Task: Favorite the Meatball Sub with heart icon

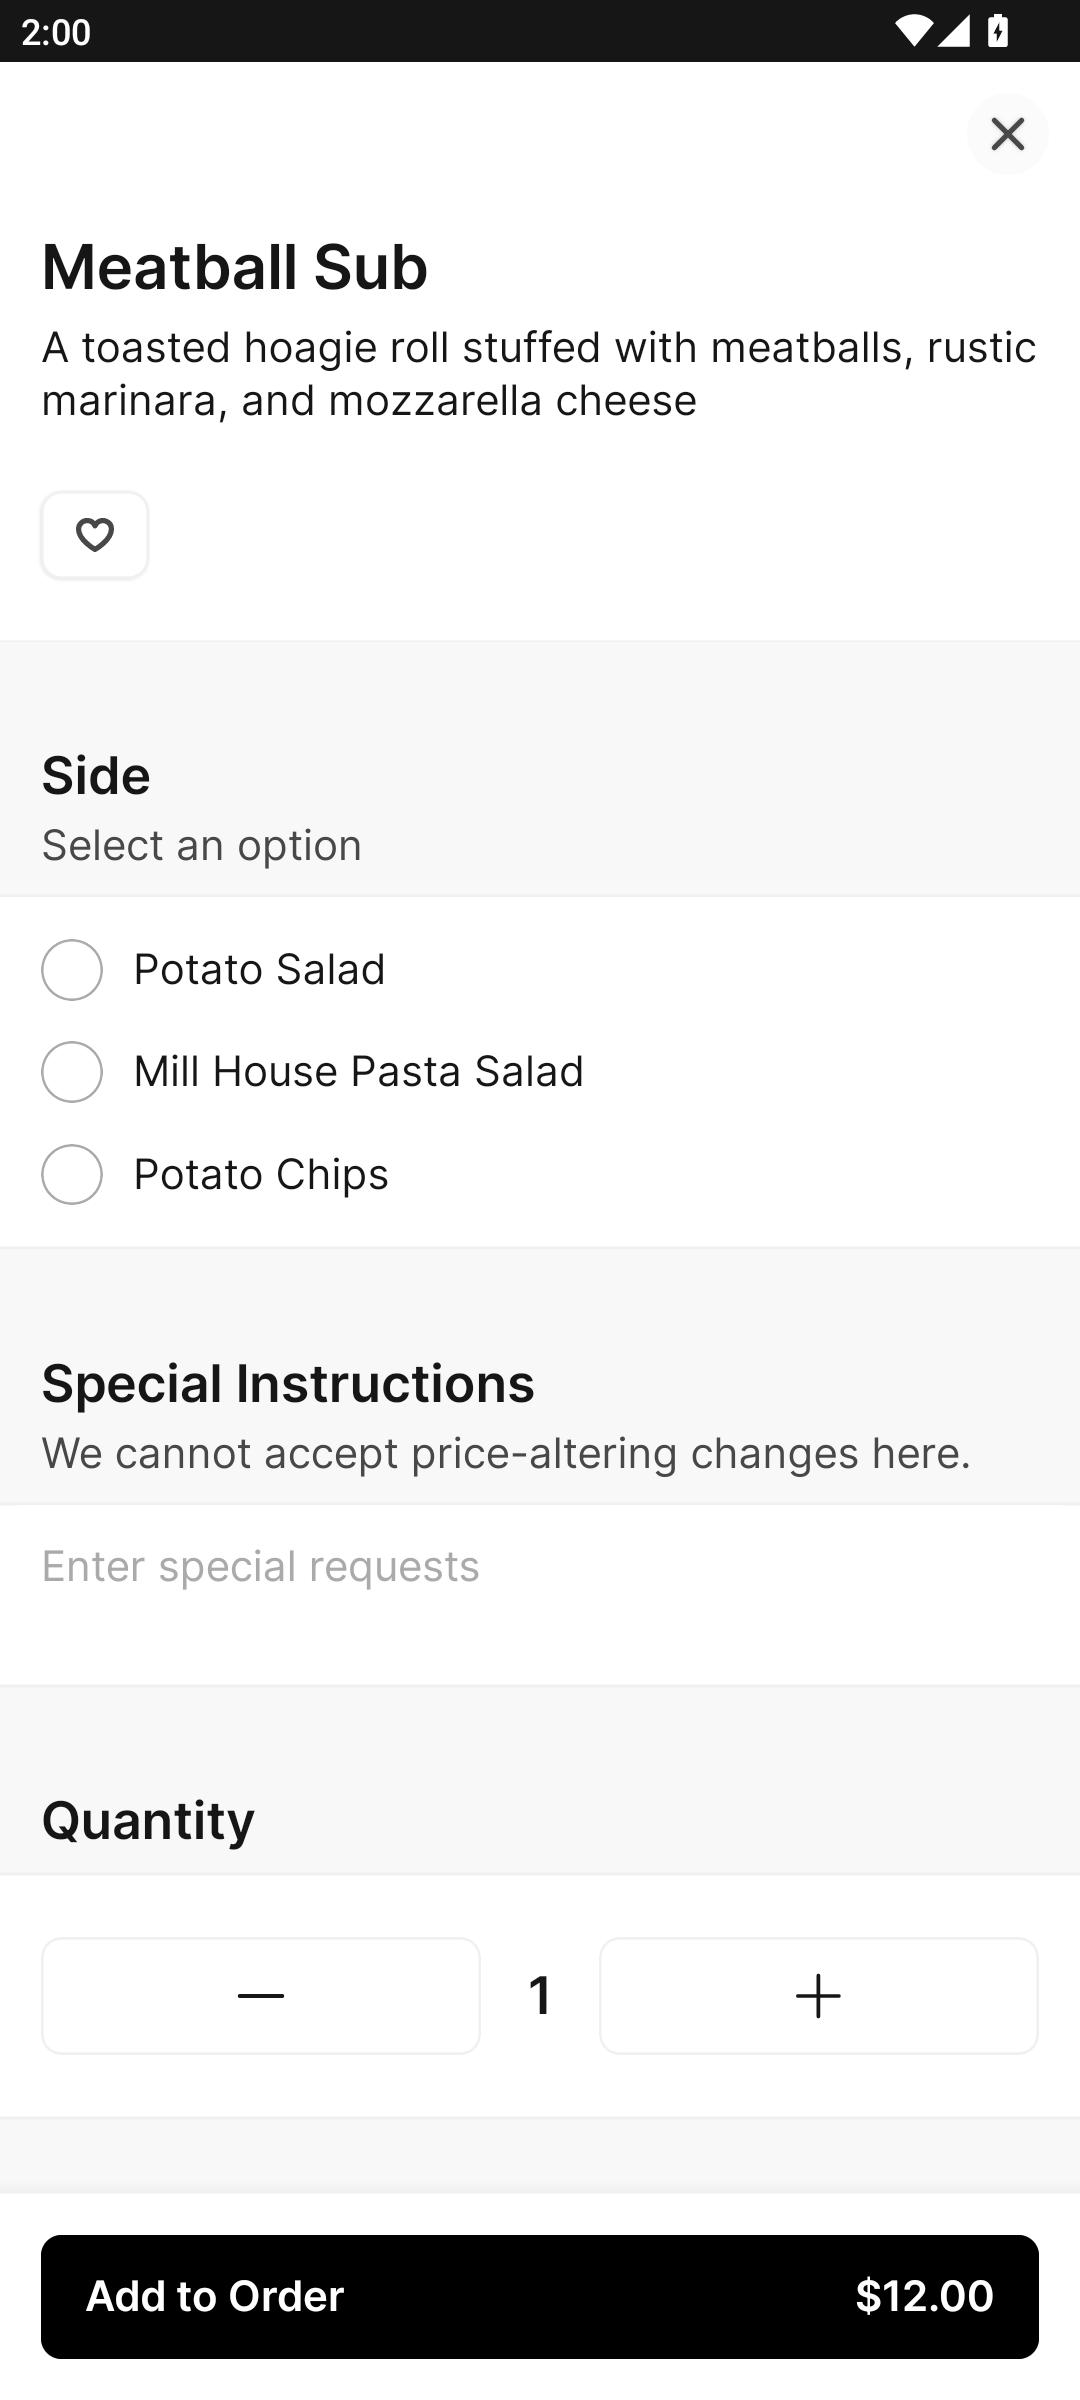Action: point(95,535)
